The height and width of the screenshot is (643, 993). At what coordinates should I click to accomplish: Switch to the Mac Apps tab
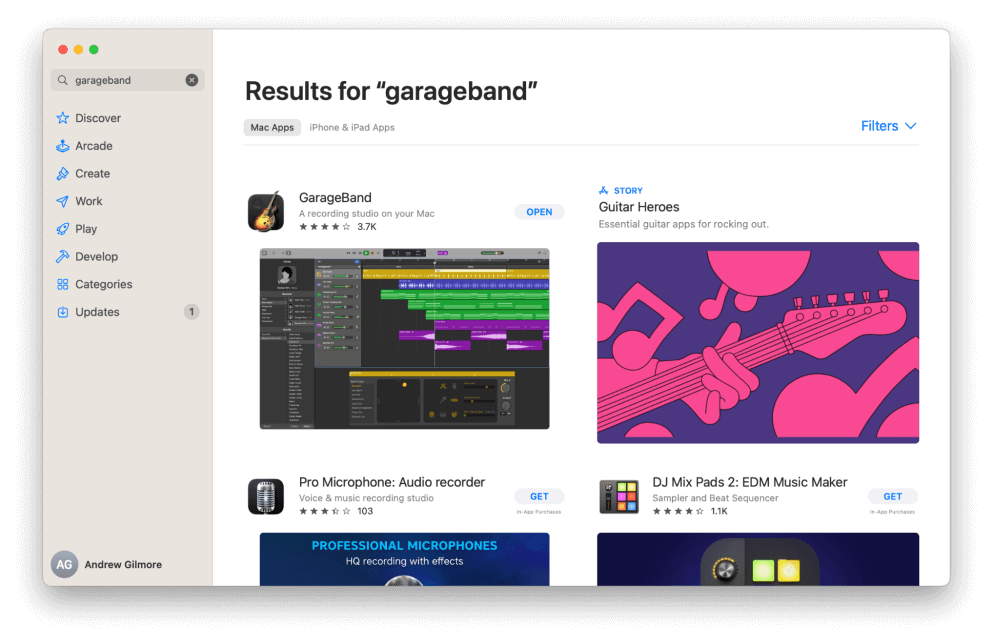[x=272, y=127]
